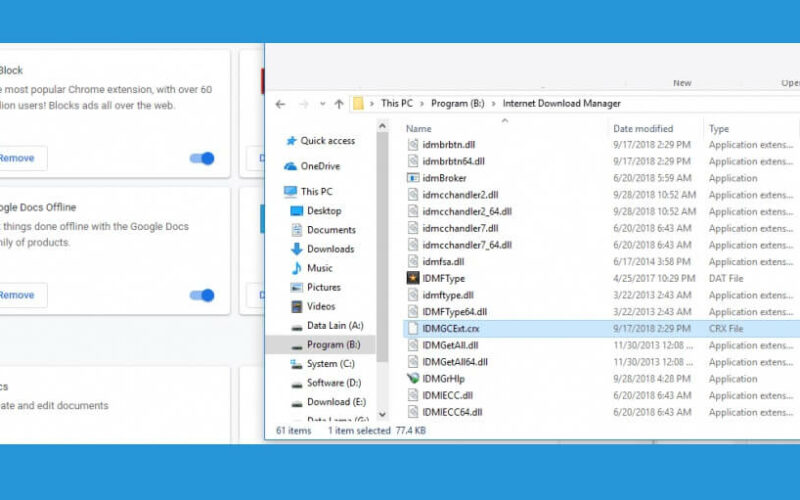Click the CRX File type cell
800x500 pixels.
point(726,329)
